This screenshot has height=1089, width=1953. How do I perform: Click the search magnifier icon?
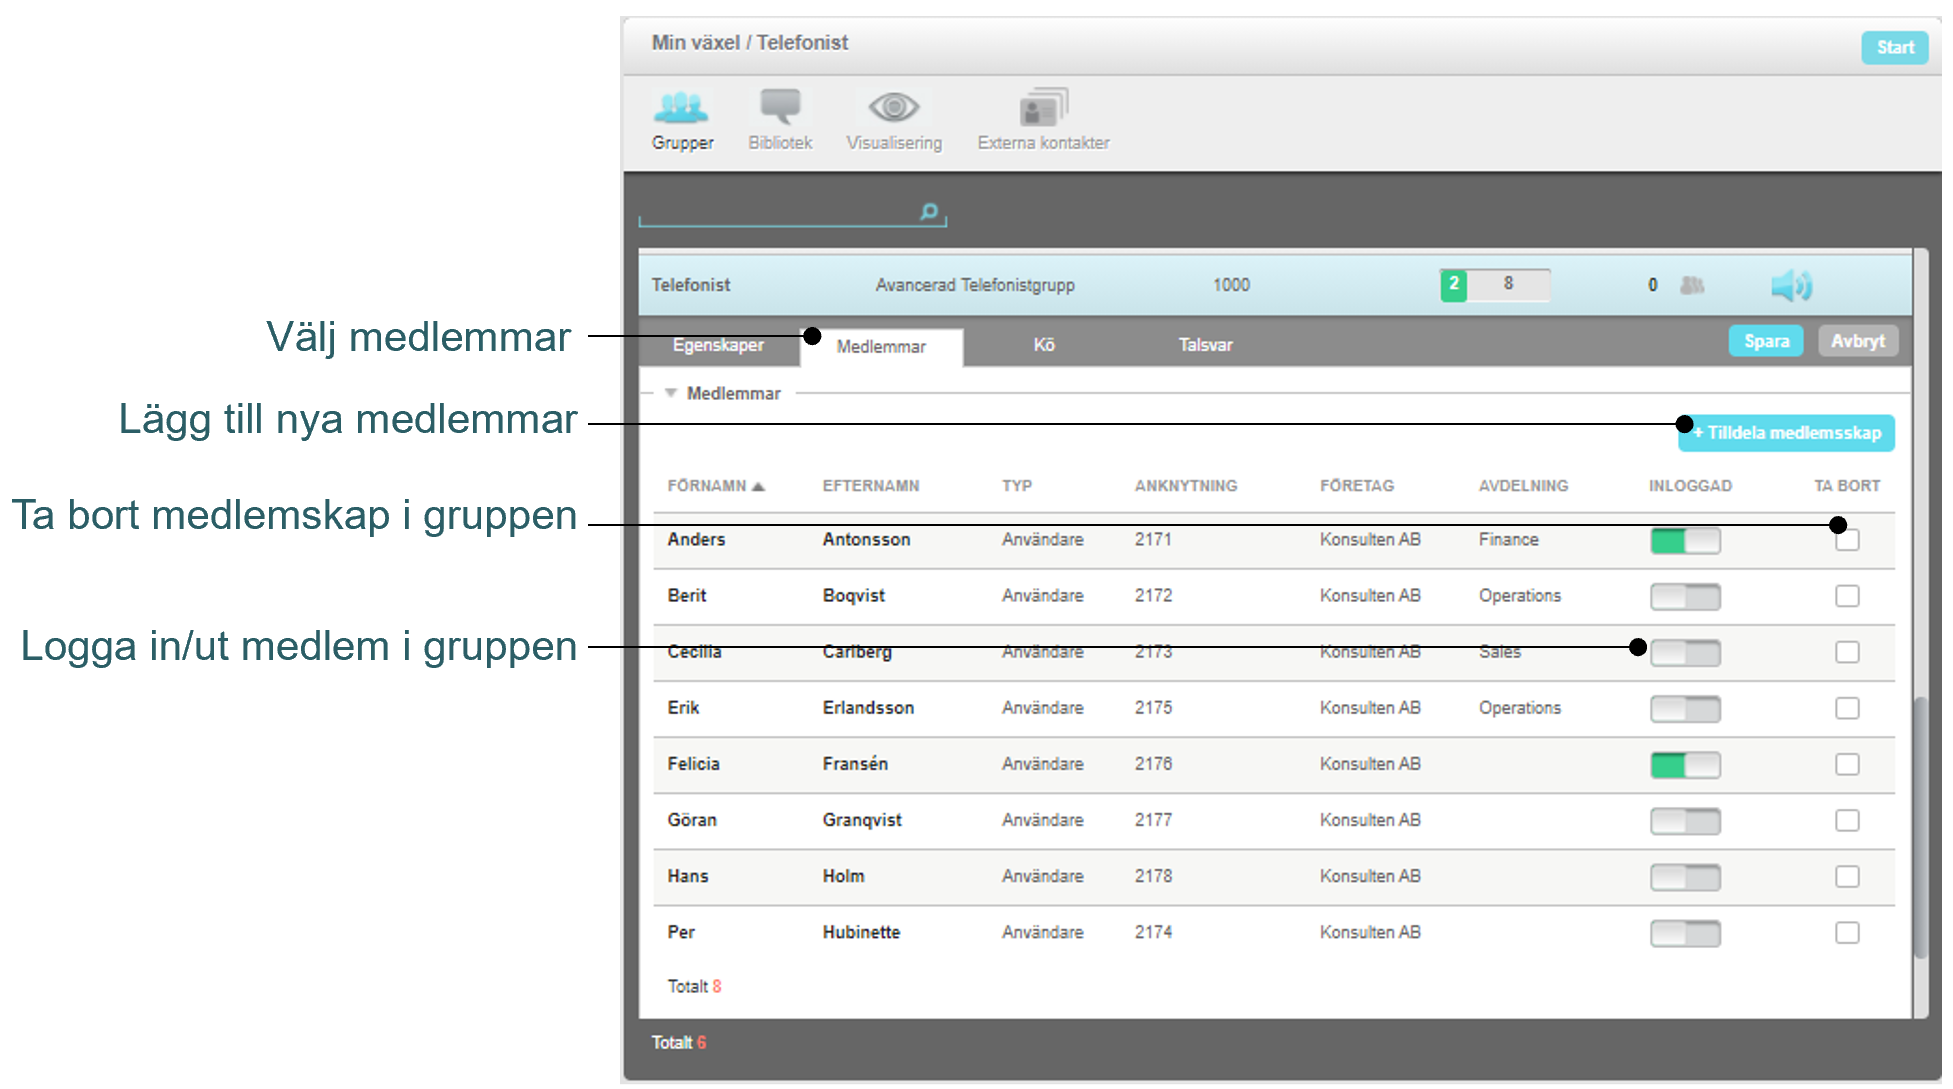929,211
